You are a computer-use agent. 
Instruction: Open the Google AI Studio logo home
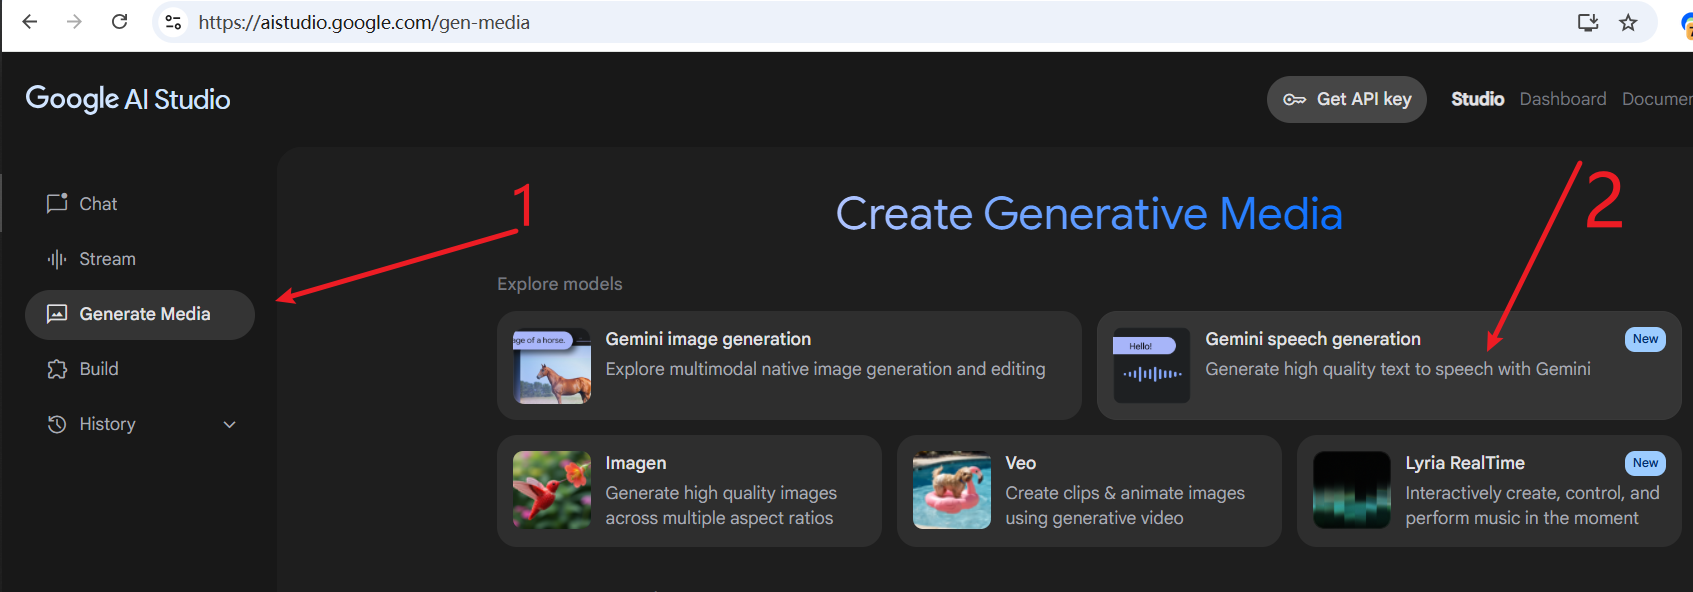(128, 99)
